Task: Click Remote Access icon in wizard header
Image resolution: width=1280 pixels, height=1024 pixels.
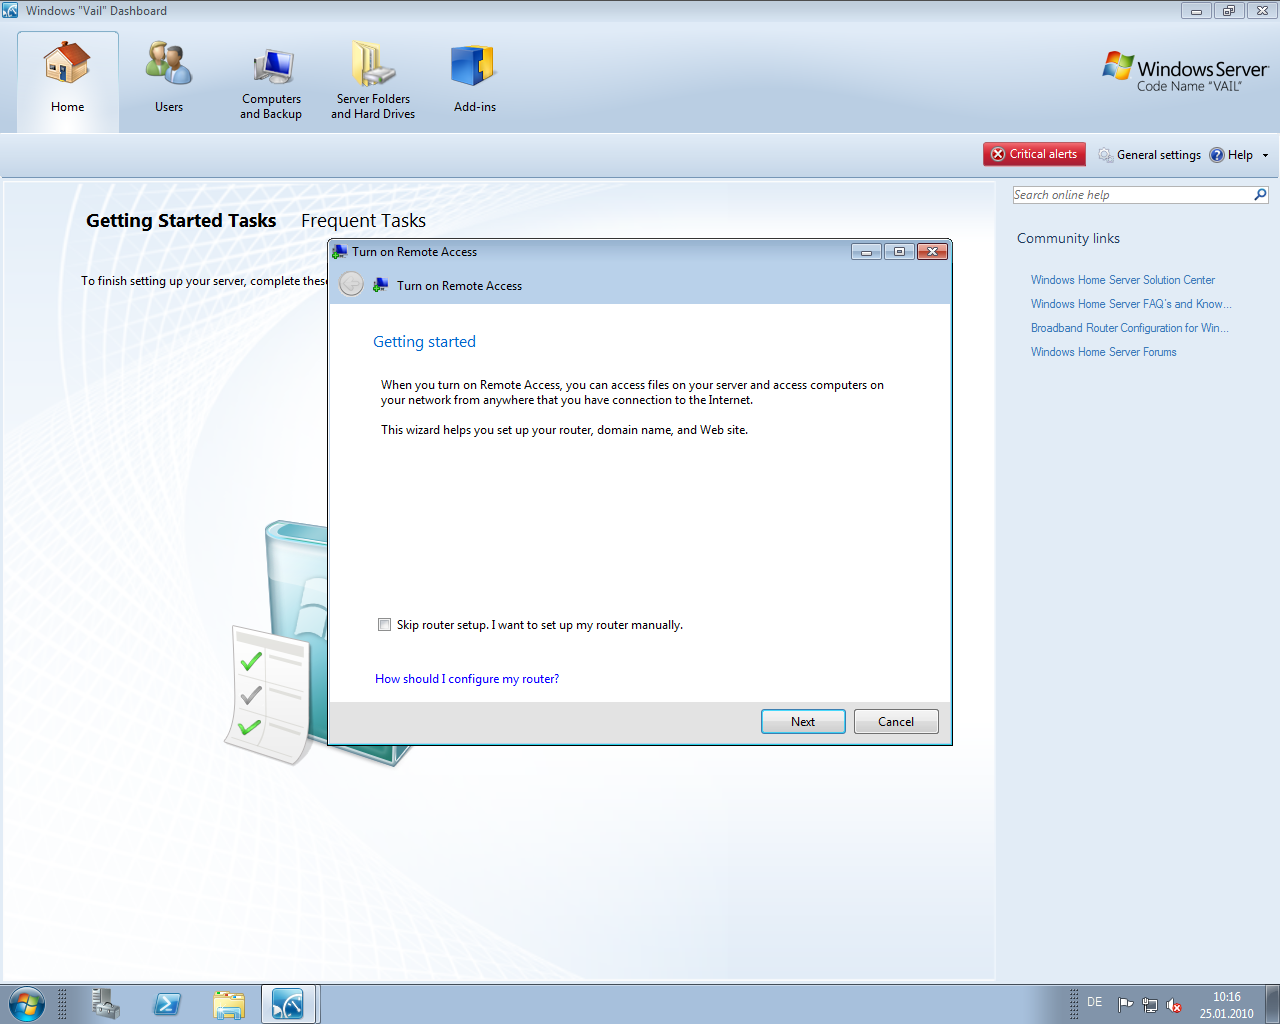Action: [x=381, y=286]
